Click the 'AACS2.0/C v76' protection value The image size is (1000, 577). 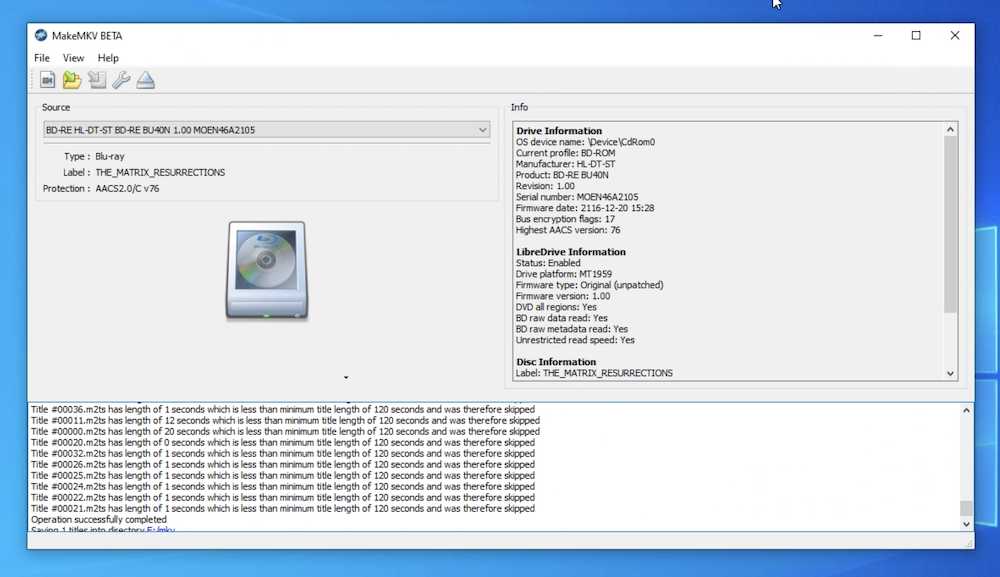(128, 189)
